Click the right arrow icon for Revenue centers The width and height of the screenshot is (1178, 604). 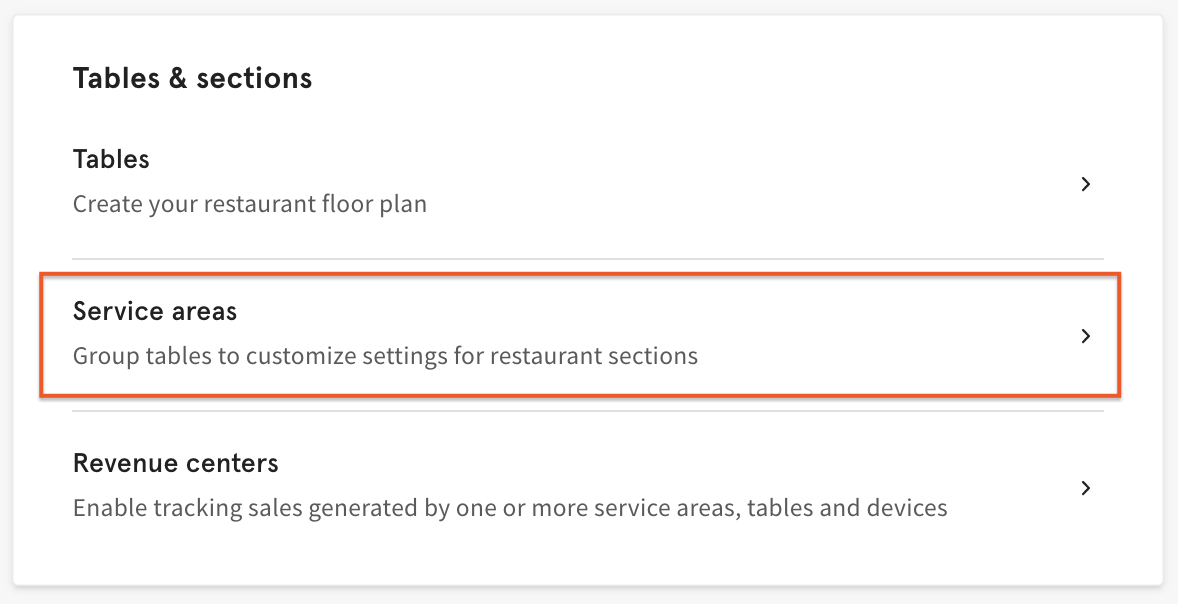click(x=1086, y=488)
